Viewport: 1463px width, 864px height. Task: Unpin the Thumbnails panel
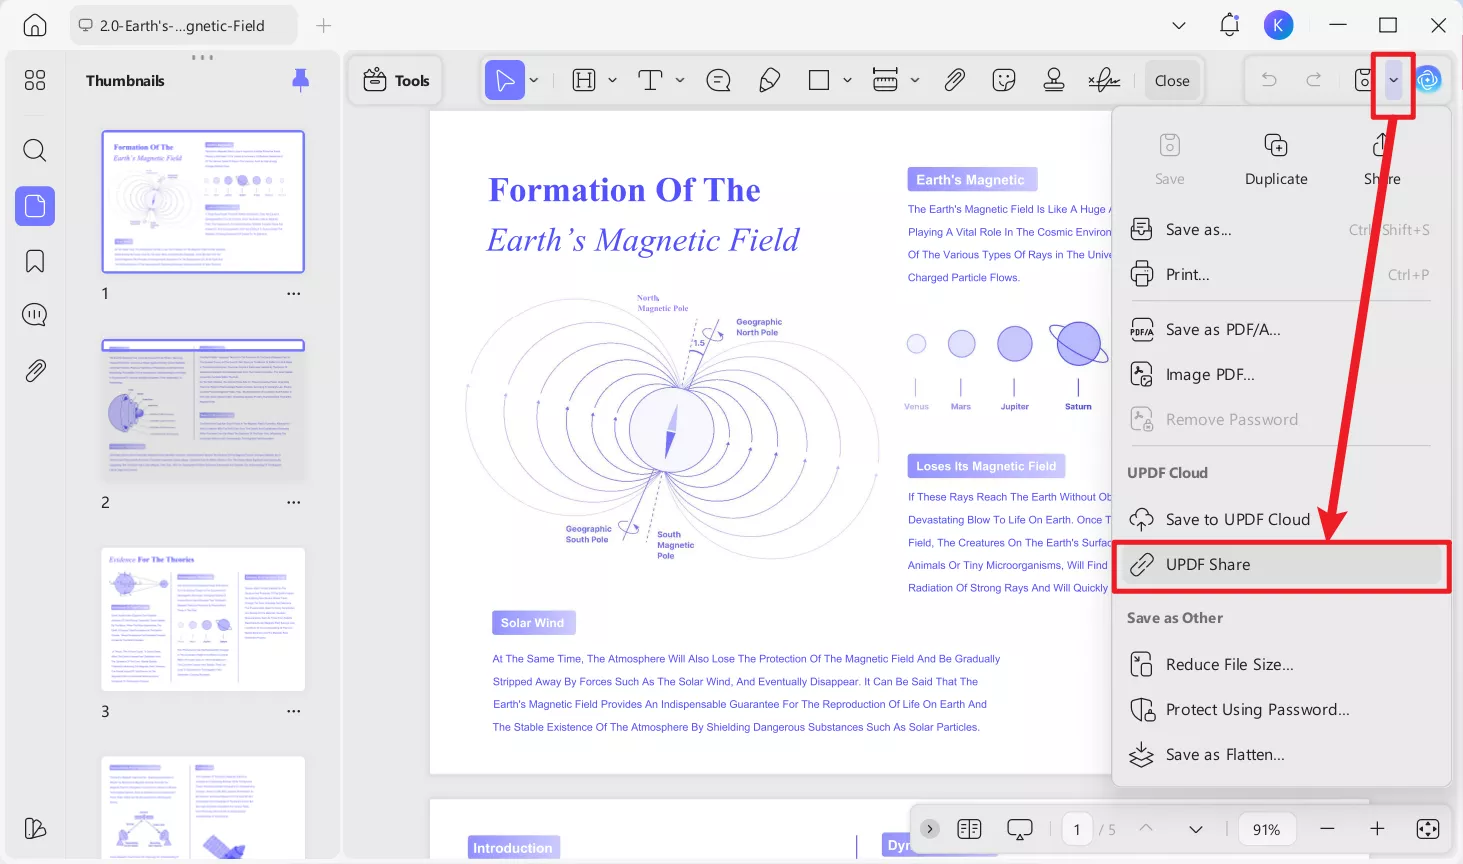pos(300,81)
